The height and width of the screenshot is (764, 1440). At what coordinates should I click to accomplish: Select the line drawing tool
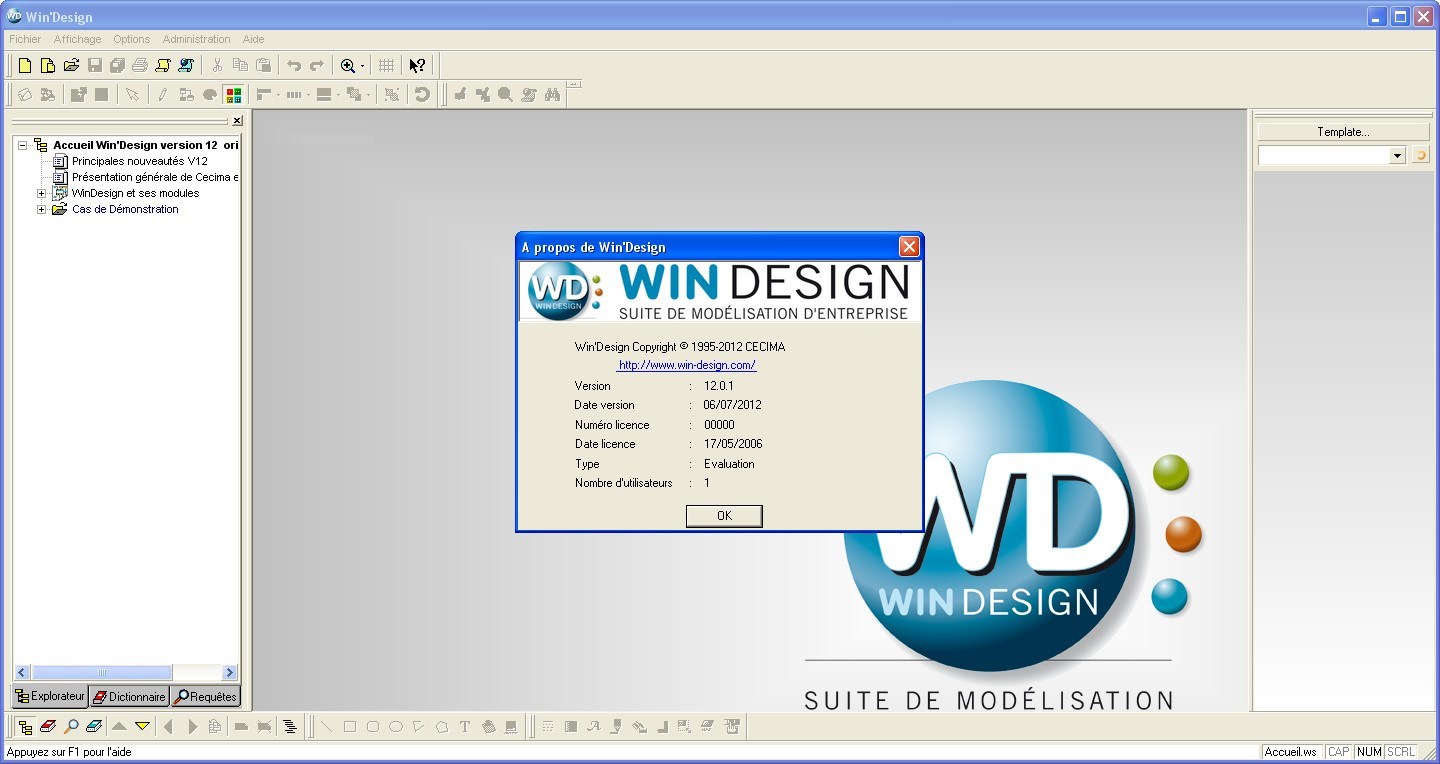tap(327, 727)
